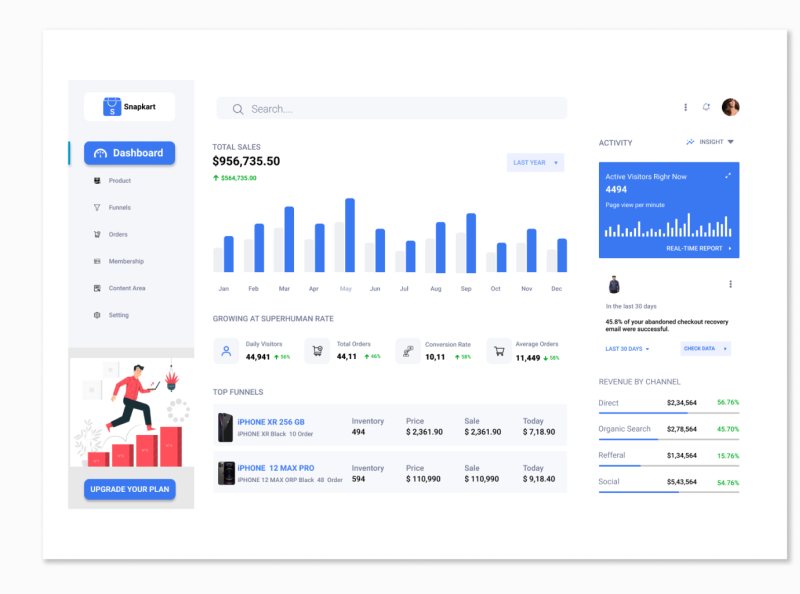Click the Daily Visitors metric icon
The image size is (800, 594).
[x=227, y=350]
